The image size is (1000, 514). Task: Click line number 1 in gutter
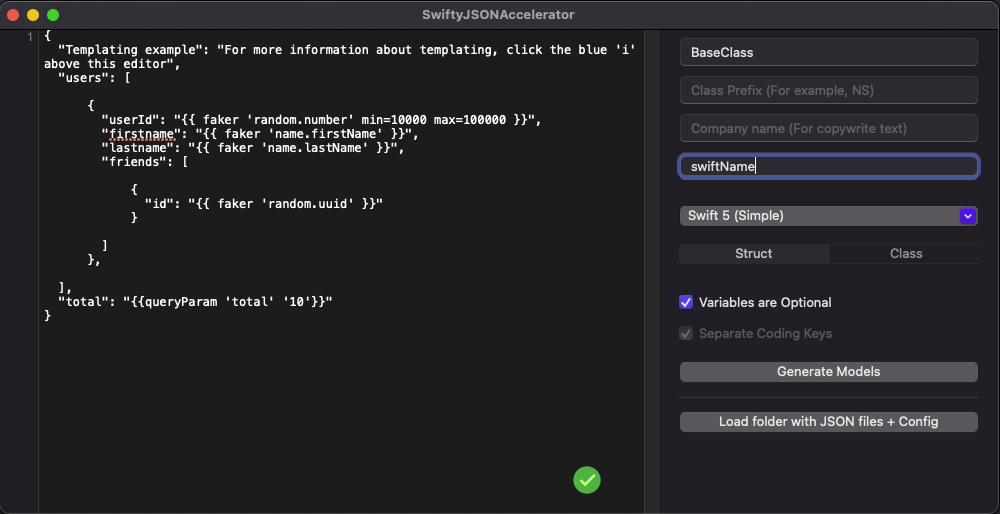[29, 36]
